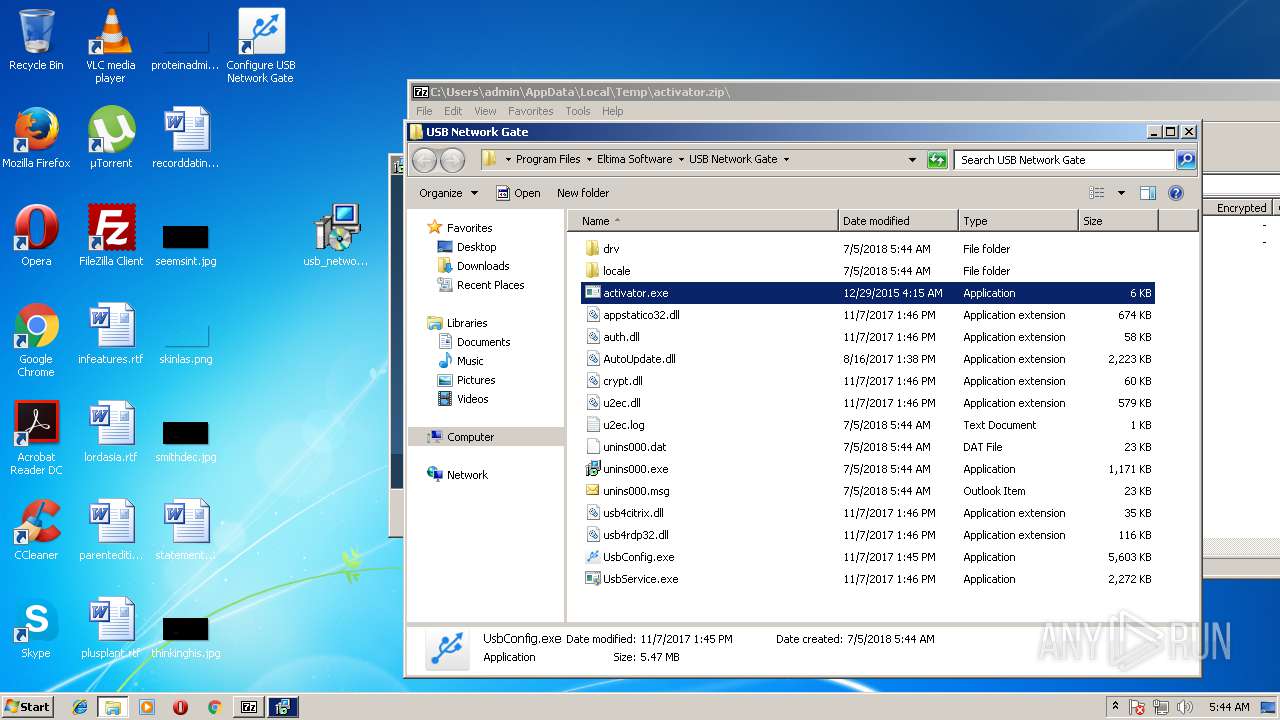The height and width of the screenshot is (720, 1280).
Task: Open µTorrent desktop shortcut
Action: 110,138
